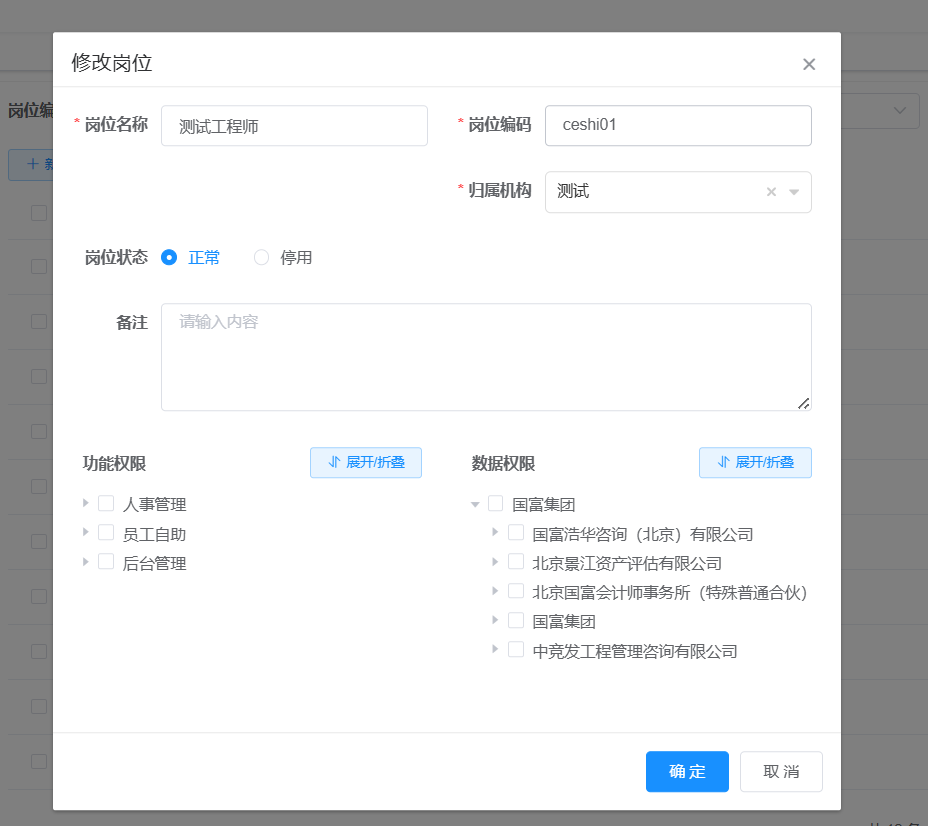Expand the 中竞发工程管理咨询有限公司 node
The height and width of the screenshot is (826, 928).
tap(496, 649)
